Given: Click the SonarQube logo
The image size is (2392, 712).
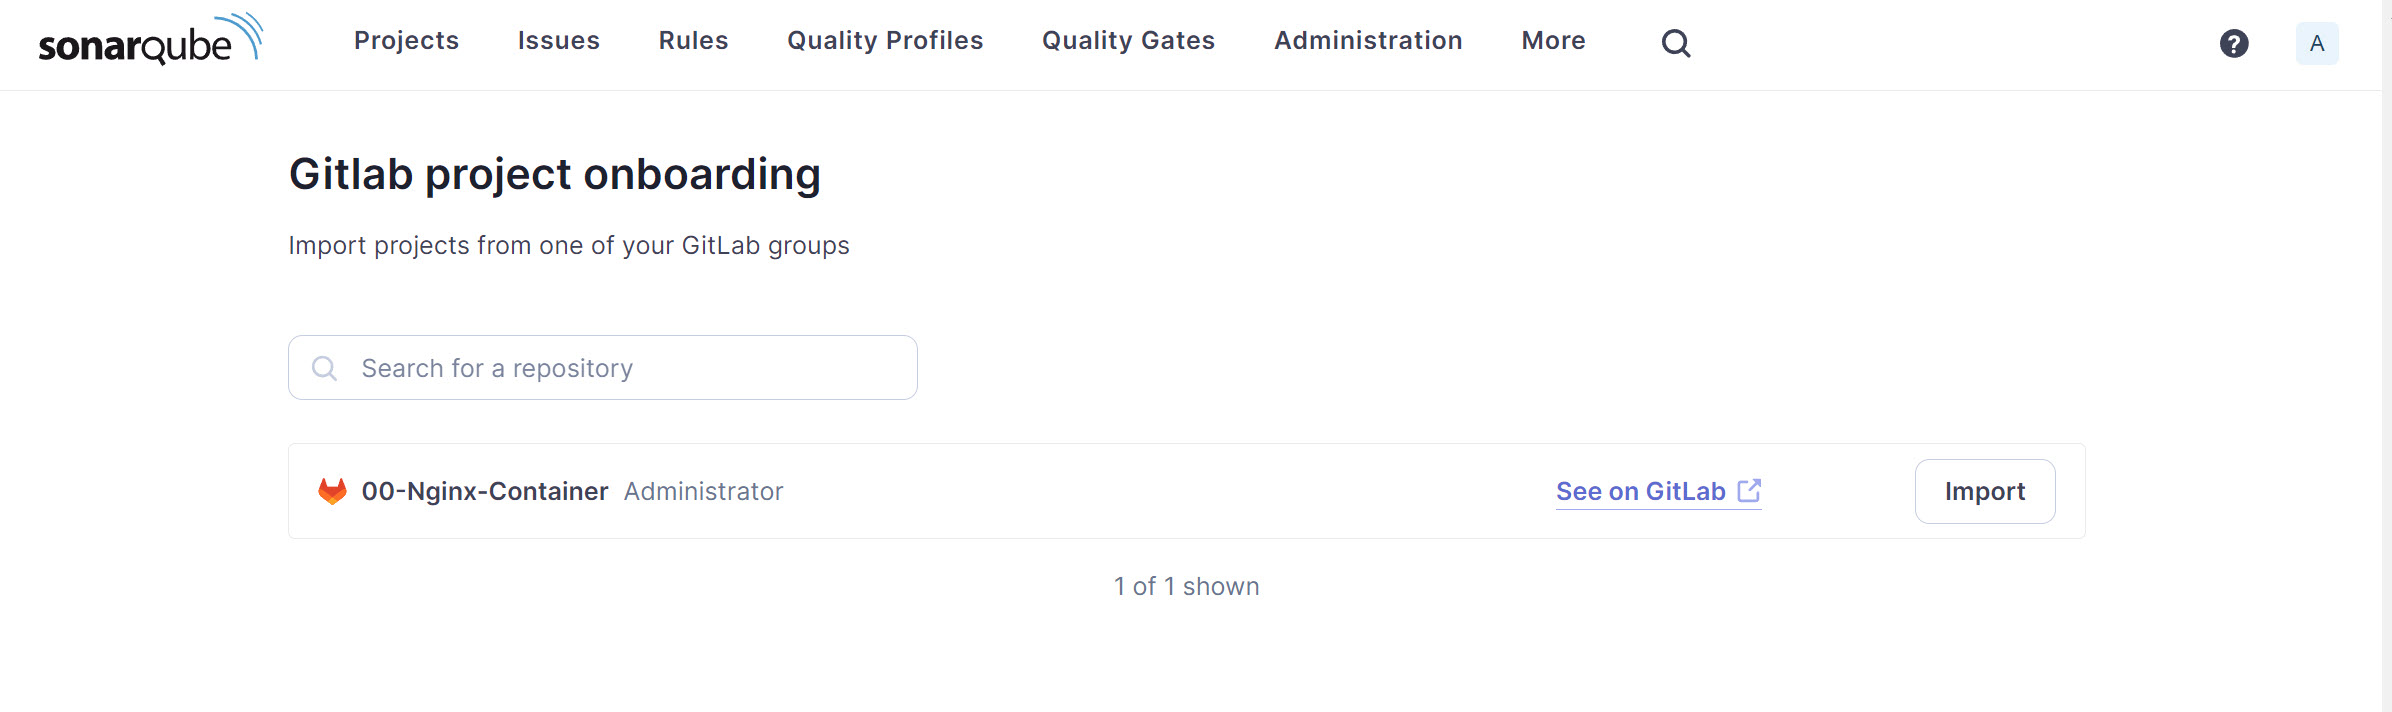Looking at the screenshot, I should 150,42.
